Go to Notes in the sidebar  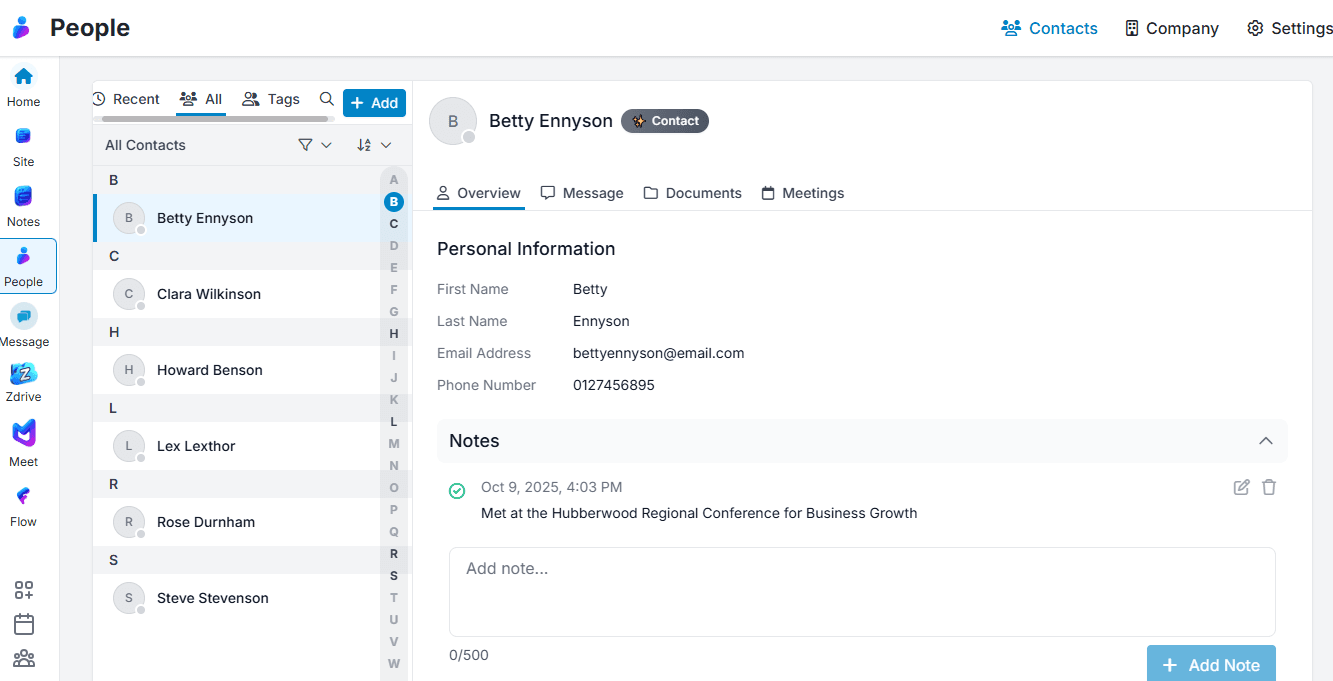coord(23,197)
